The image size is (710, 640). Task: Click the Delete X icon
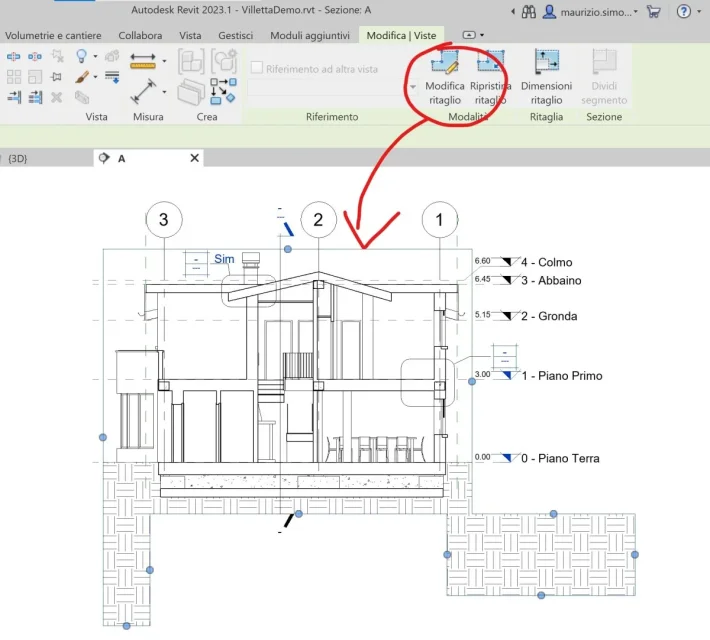click(57, 97)
